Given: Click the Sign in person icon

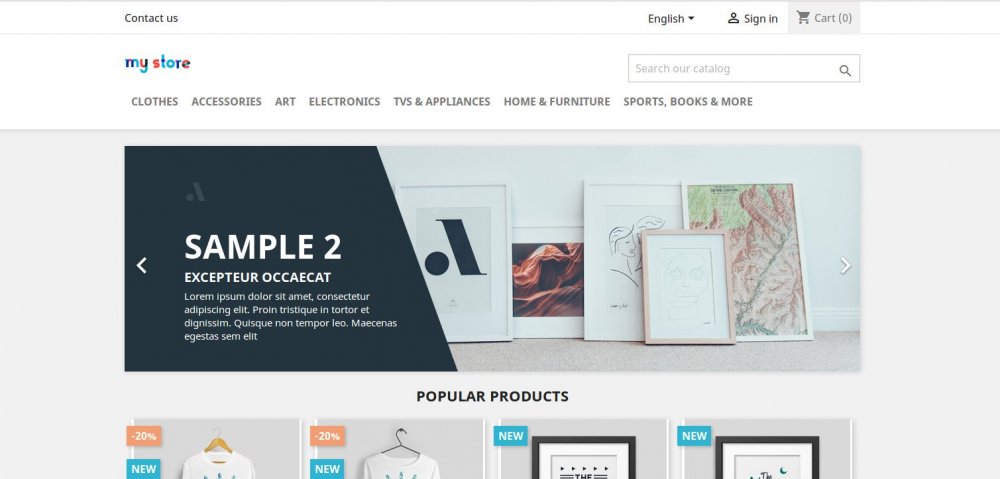Looking at the screenshot, I should coord(733,18).
